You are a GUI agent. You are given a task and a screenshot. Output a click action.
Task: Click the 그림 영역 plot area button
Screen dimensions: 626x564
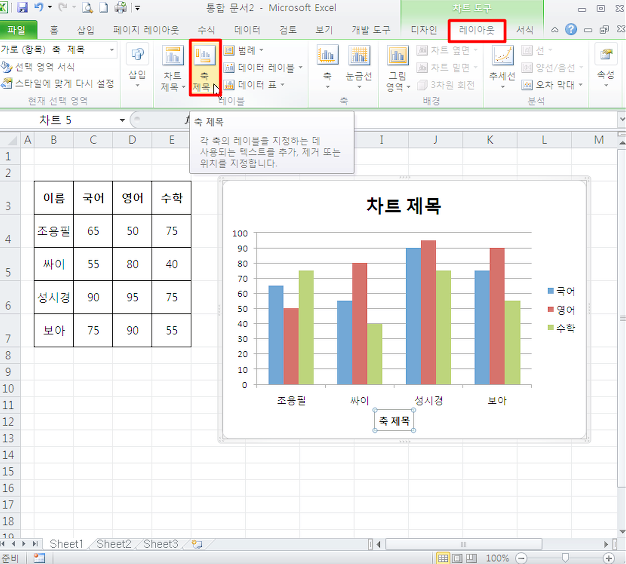point(398,68)
